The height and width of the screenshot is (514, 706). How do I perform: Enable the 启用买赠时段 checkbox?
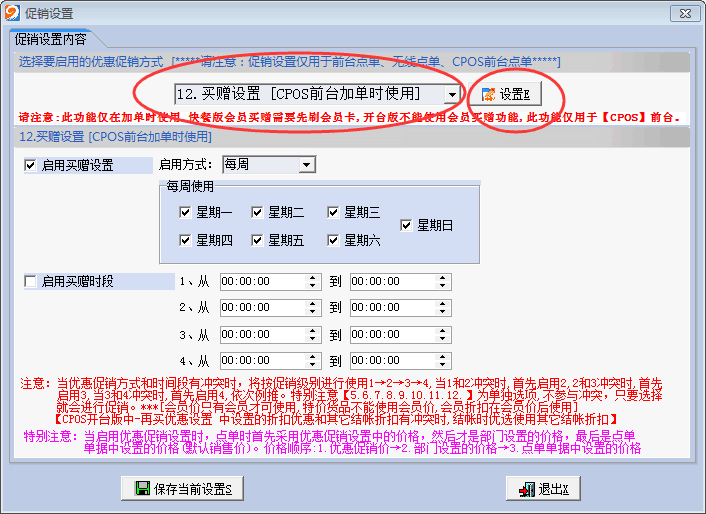tap(30, 282)
